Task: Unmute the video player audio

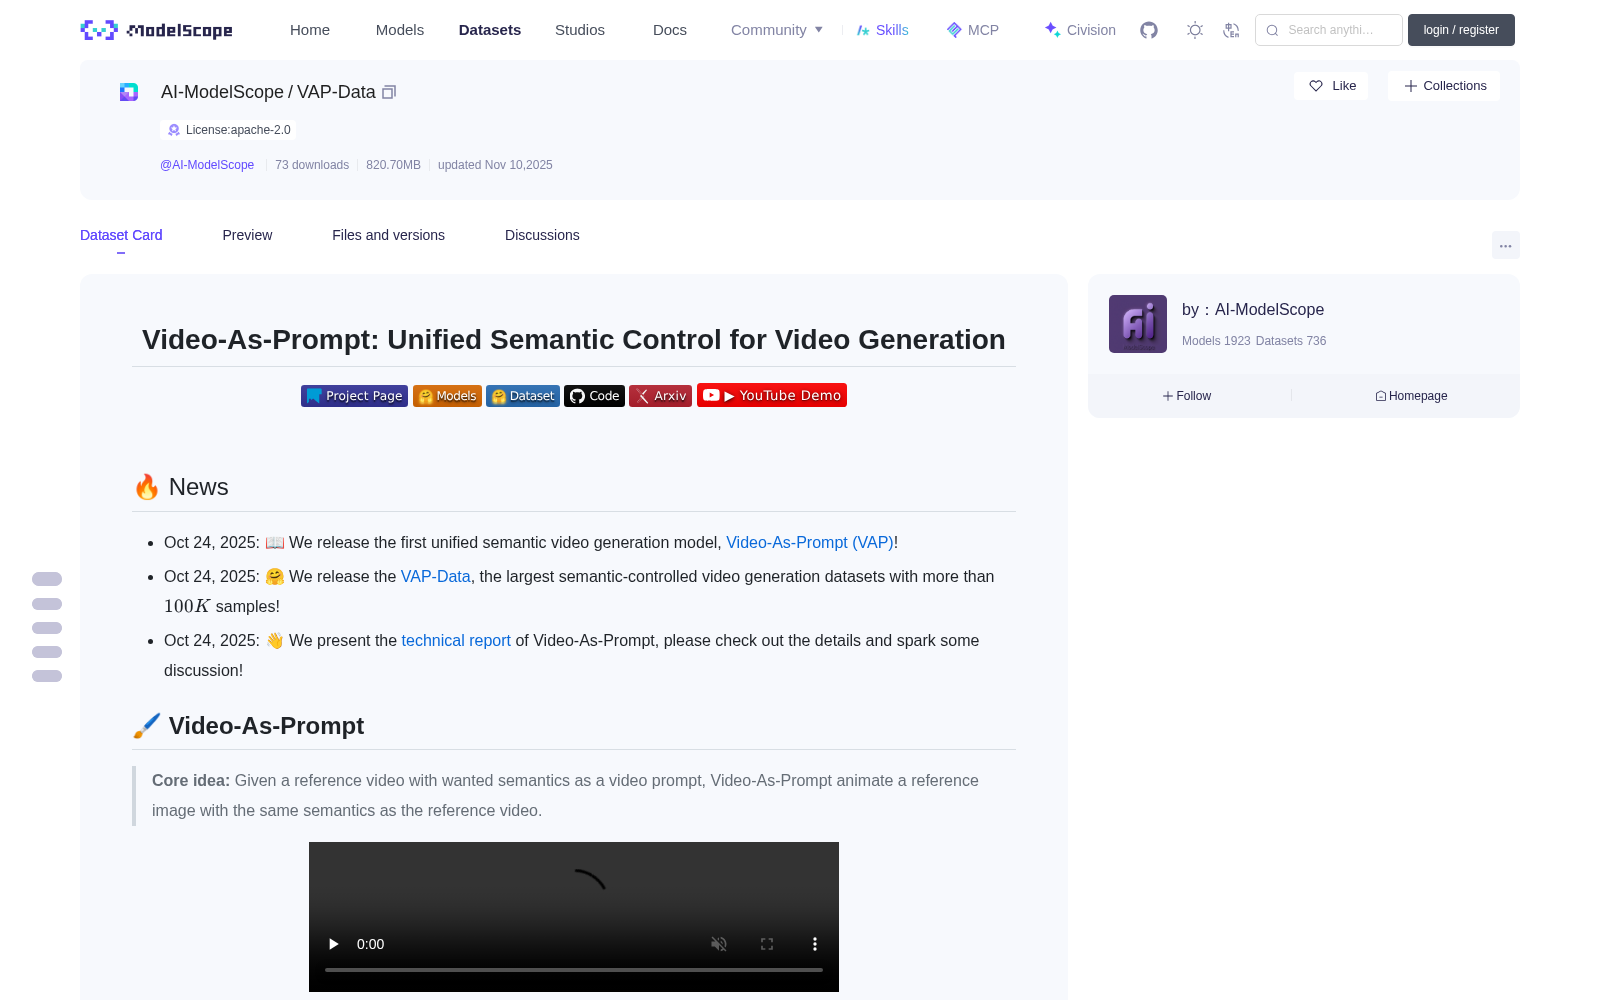Action: (719, 944)
